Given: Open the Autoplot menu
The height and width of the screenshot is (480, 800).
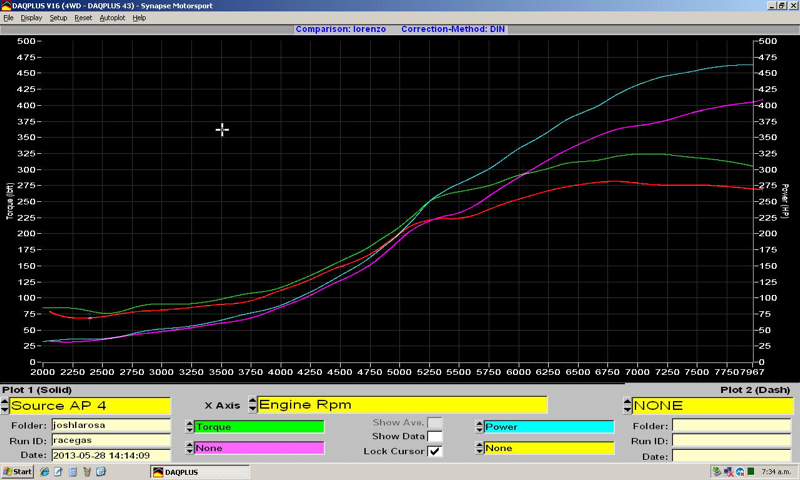Looking at the screenshot, I should click(x=112, y=18).
